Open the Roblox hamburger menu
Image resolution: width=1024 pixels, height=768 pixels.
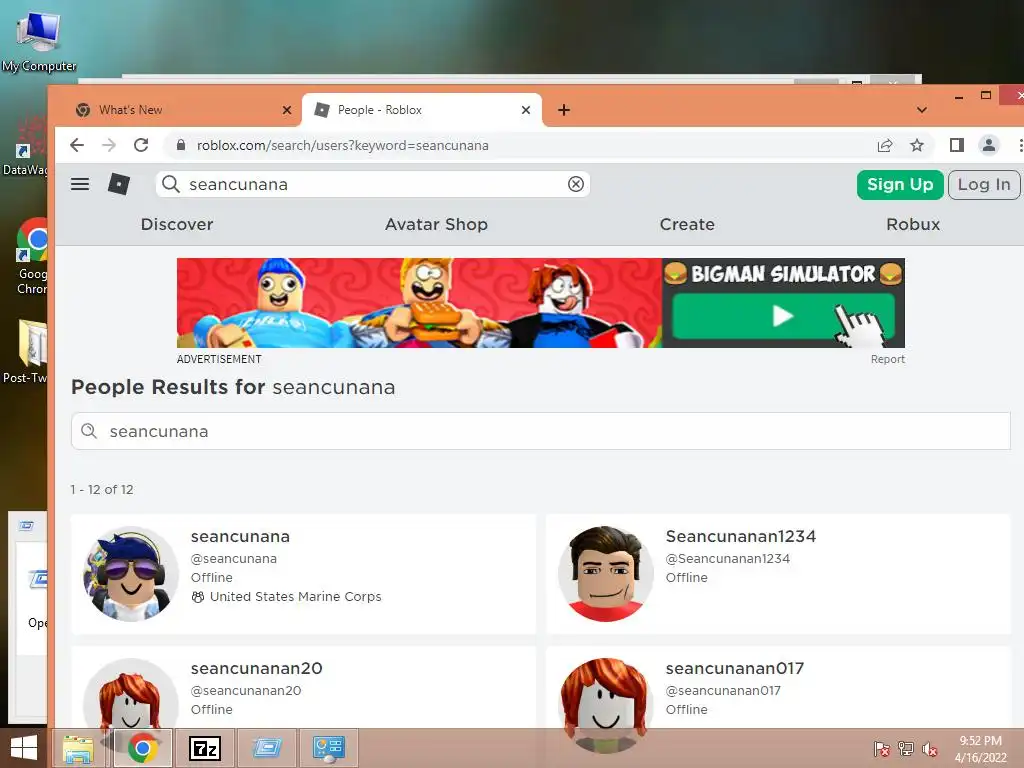pos(80,184)
